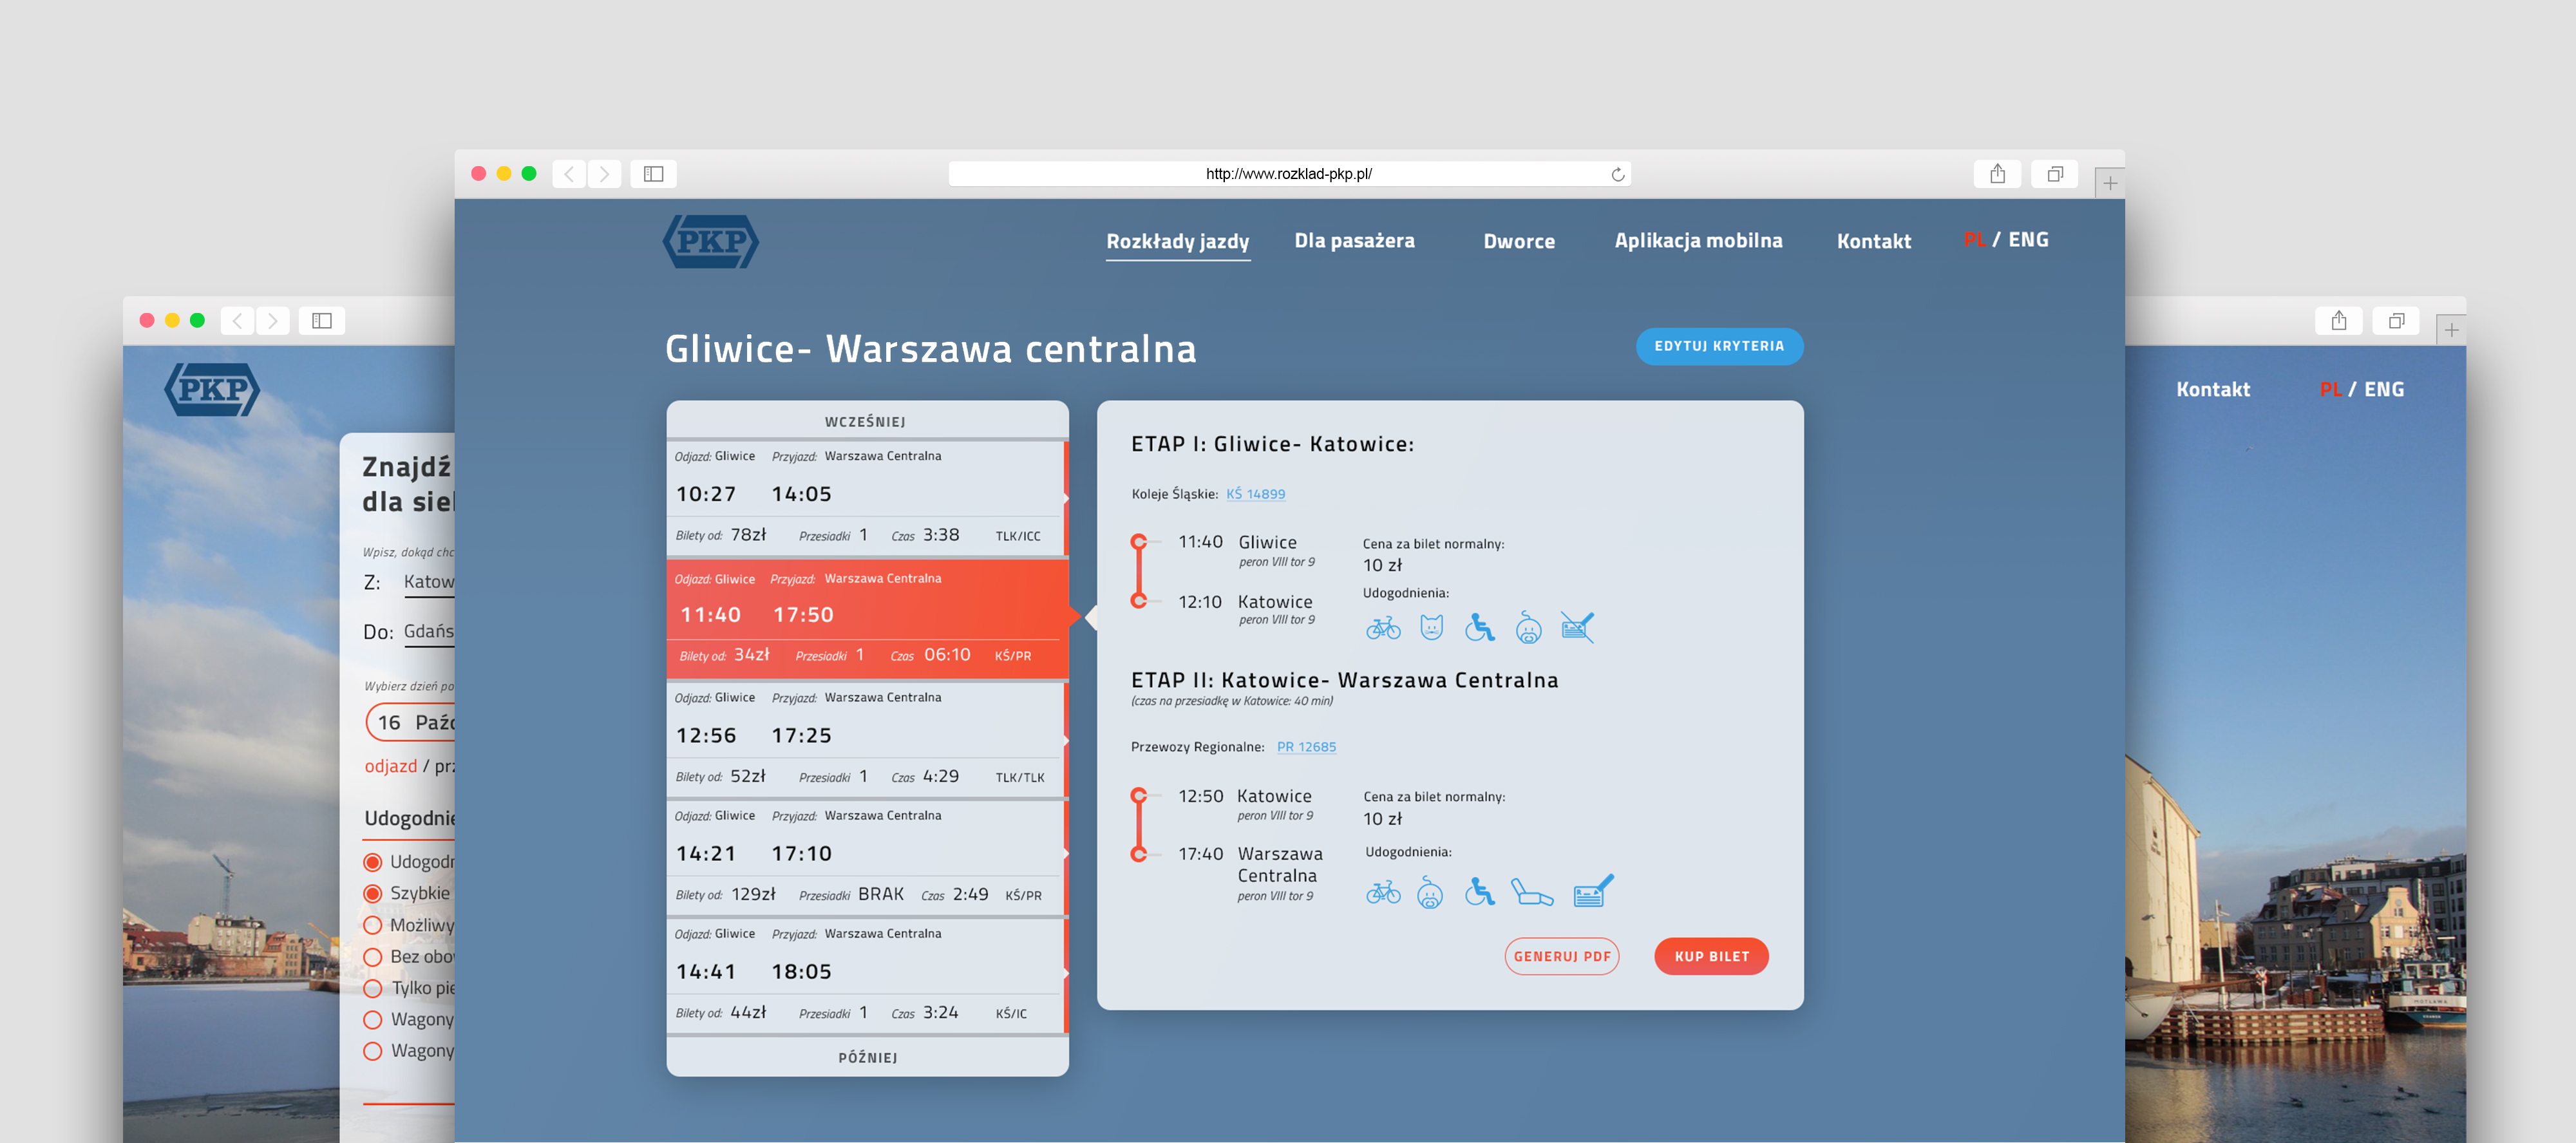Click the pet-friendly cat icon in Etap I

(1431, 628)
